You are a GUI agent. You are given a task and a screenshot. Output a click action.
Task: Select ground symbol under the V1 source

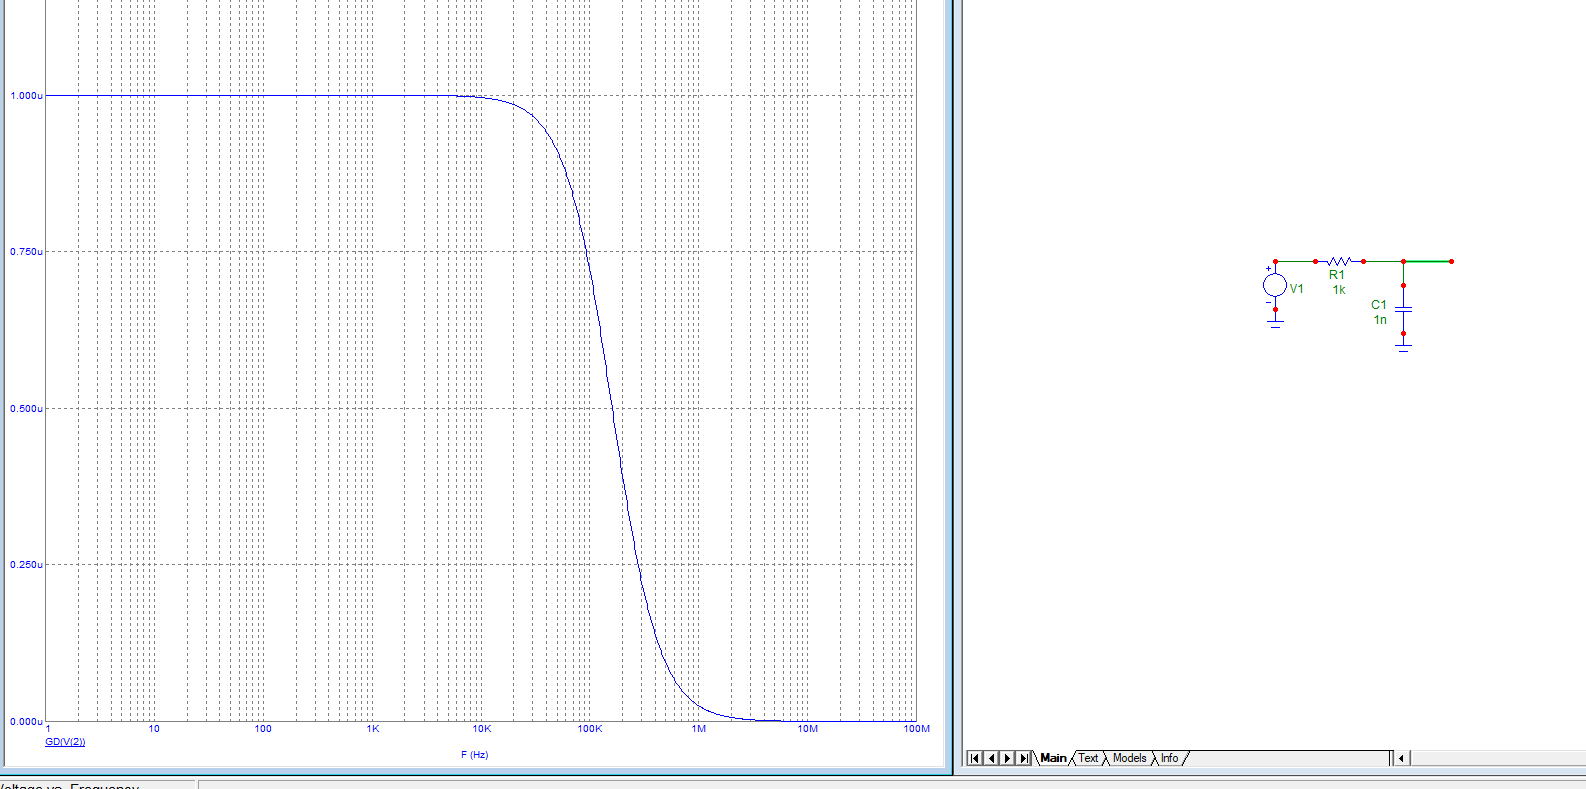(x=1275, y=323)
